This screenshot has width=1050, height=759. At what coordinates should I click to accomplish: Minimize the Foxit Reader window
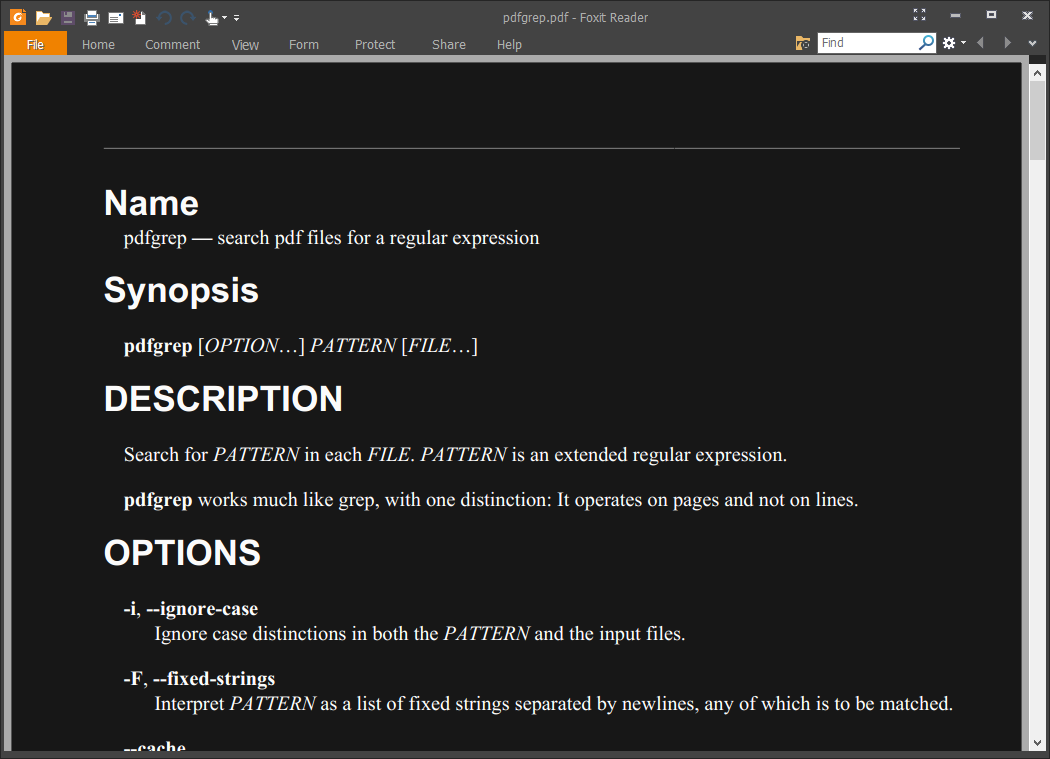click(x=956, y=15)
